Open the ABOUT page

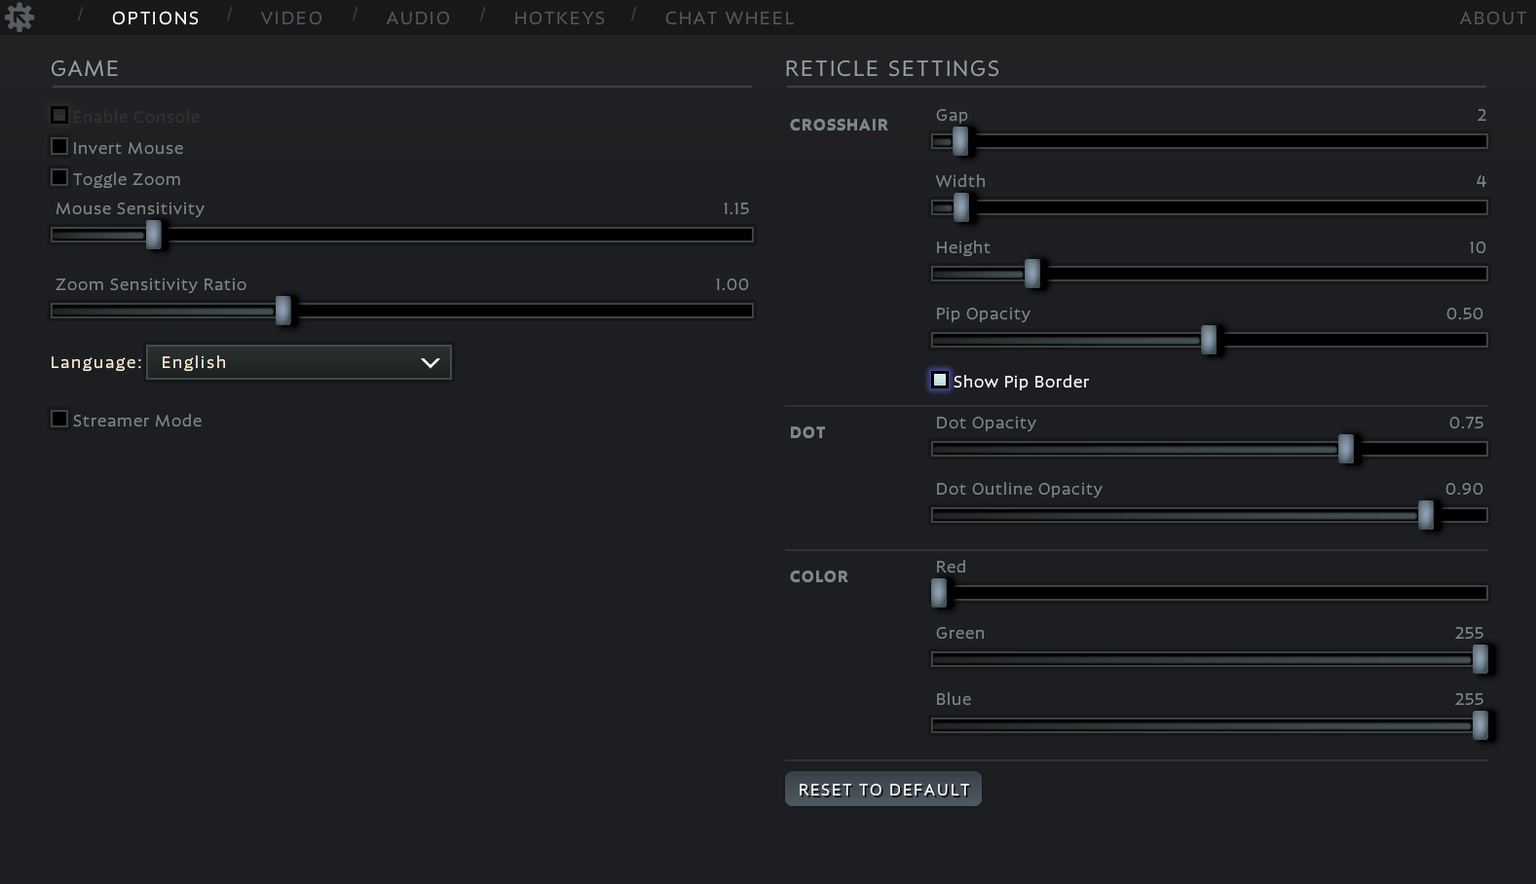pyautogui.click(x=1492, y=17)
